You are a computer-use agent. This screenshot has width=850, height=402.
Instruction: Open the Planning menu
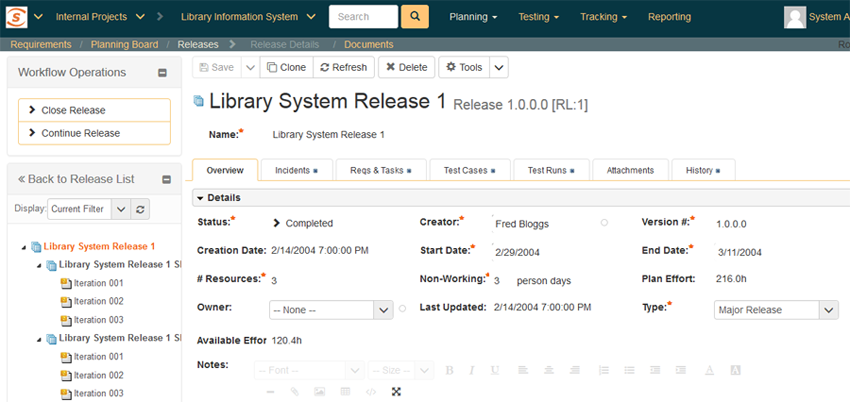473,17
